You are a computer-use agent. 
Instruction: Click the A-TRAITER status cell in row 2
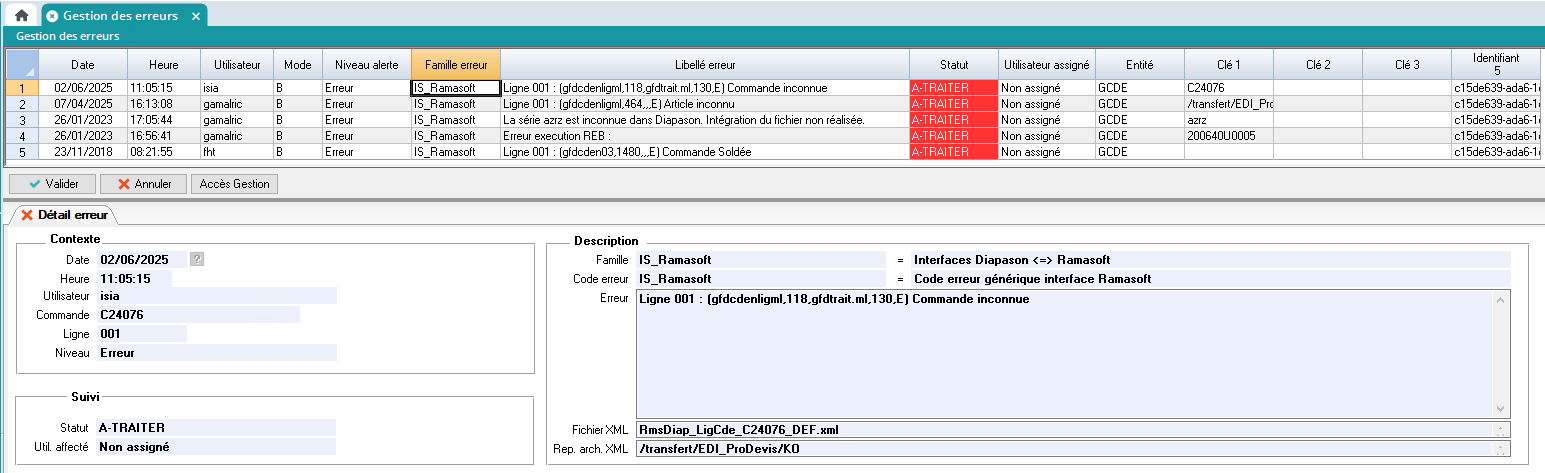coord(953,104)
